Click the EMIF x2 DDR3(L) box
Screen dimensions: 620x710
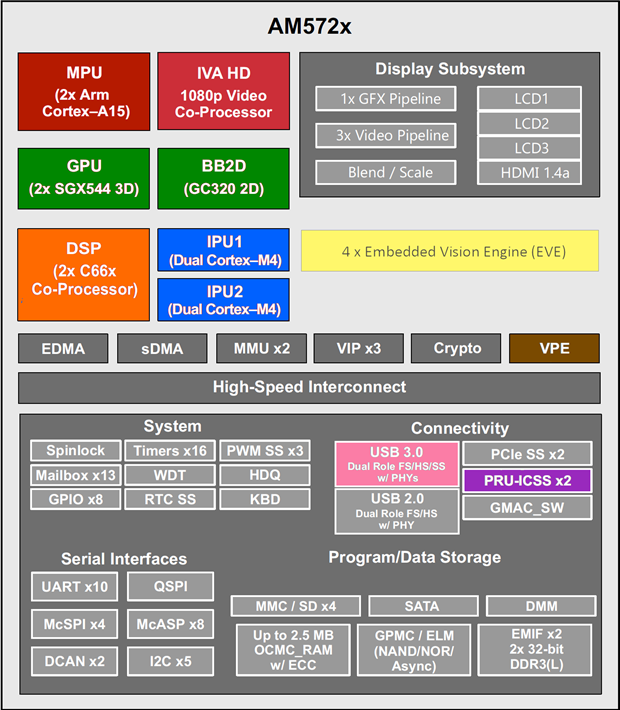[x=535, y=650]
